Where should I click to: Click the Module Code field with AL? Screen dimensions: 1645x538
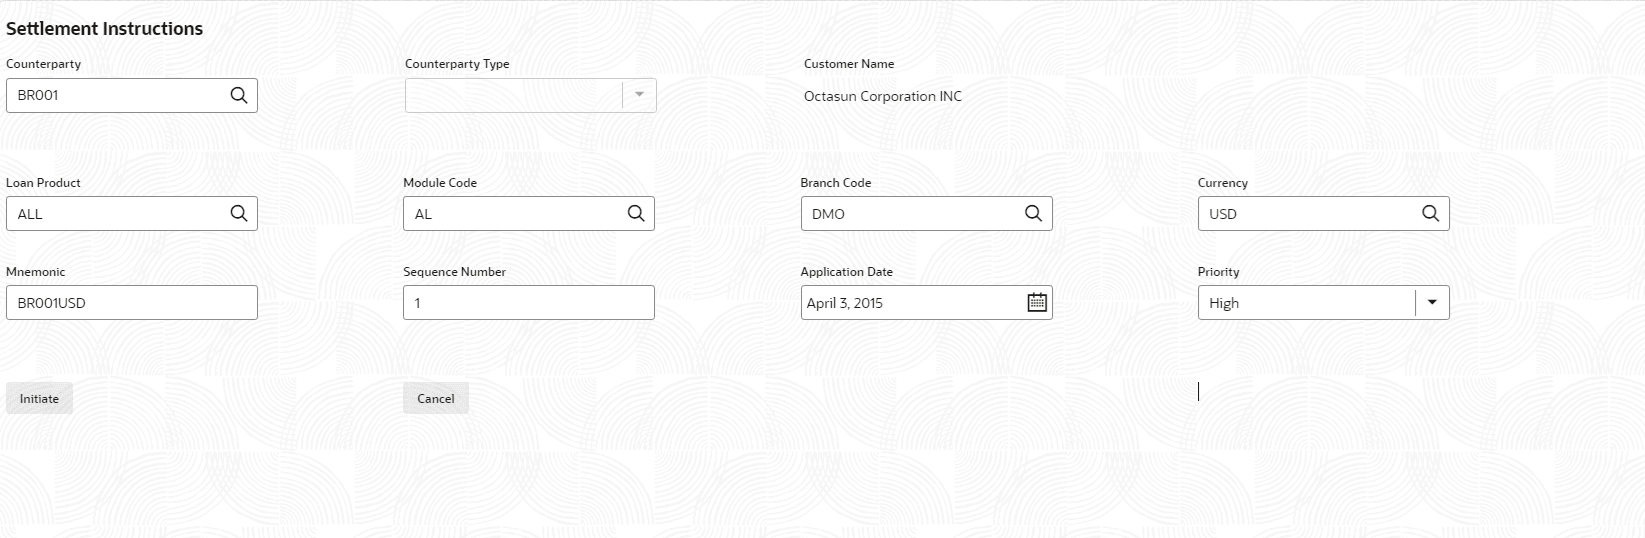[512, 214]
